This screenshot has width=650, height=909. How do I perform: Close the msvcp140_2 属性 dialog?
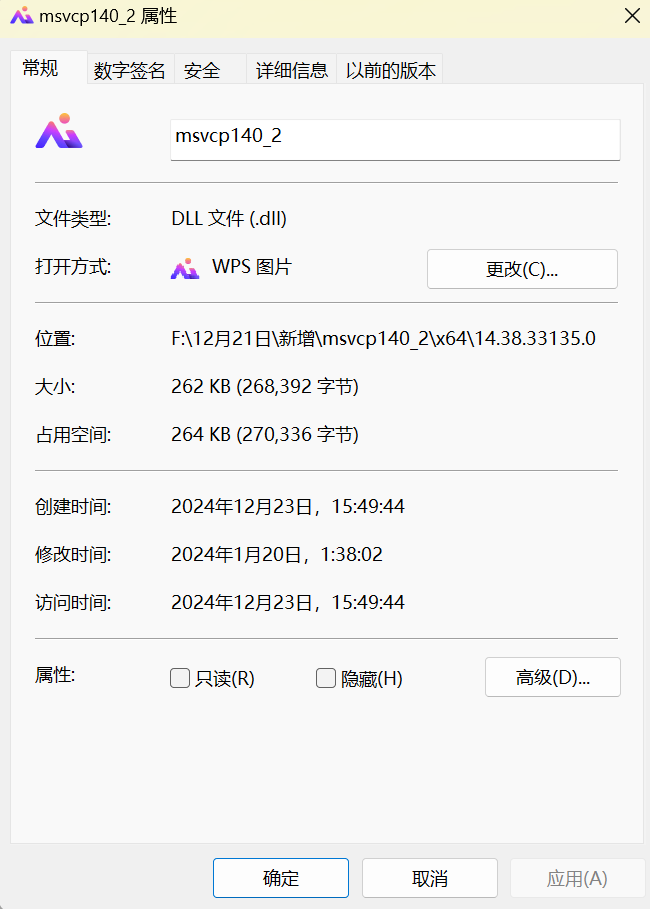(x=631, y=16)
